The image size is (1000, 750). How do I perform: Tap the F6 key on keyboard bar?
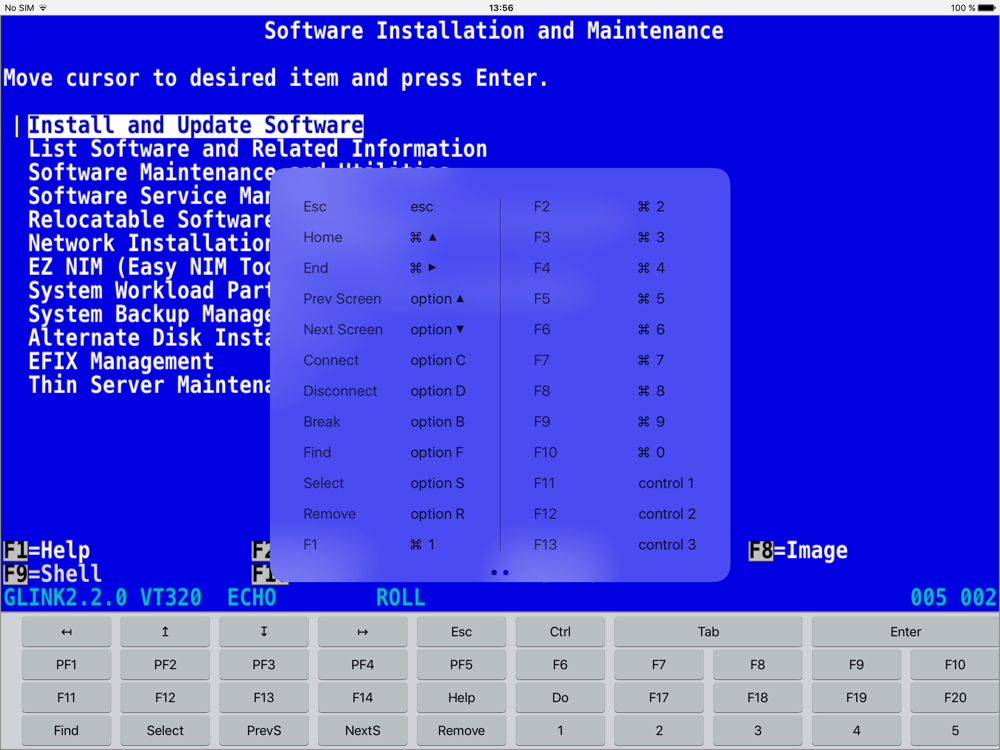pos(560,665)
